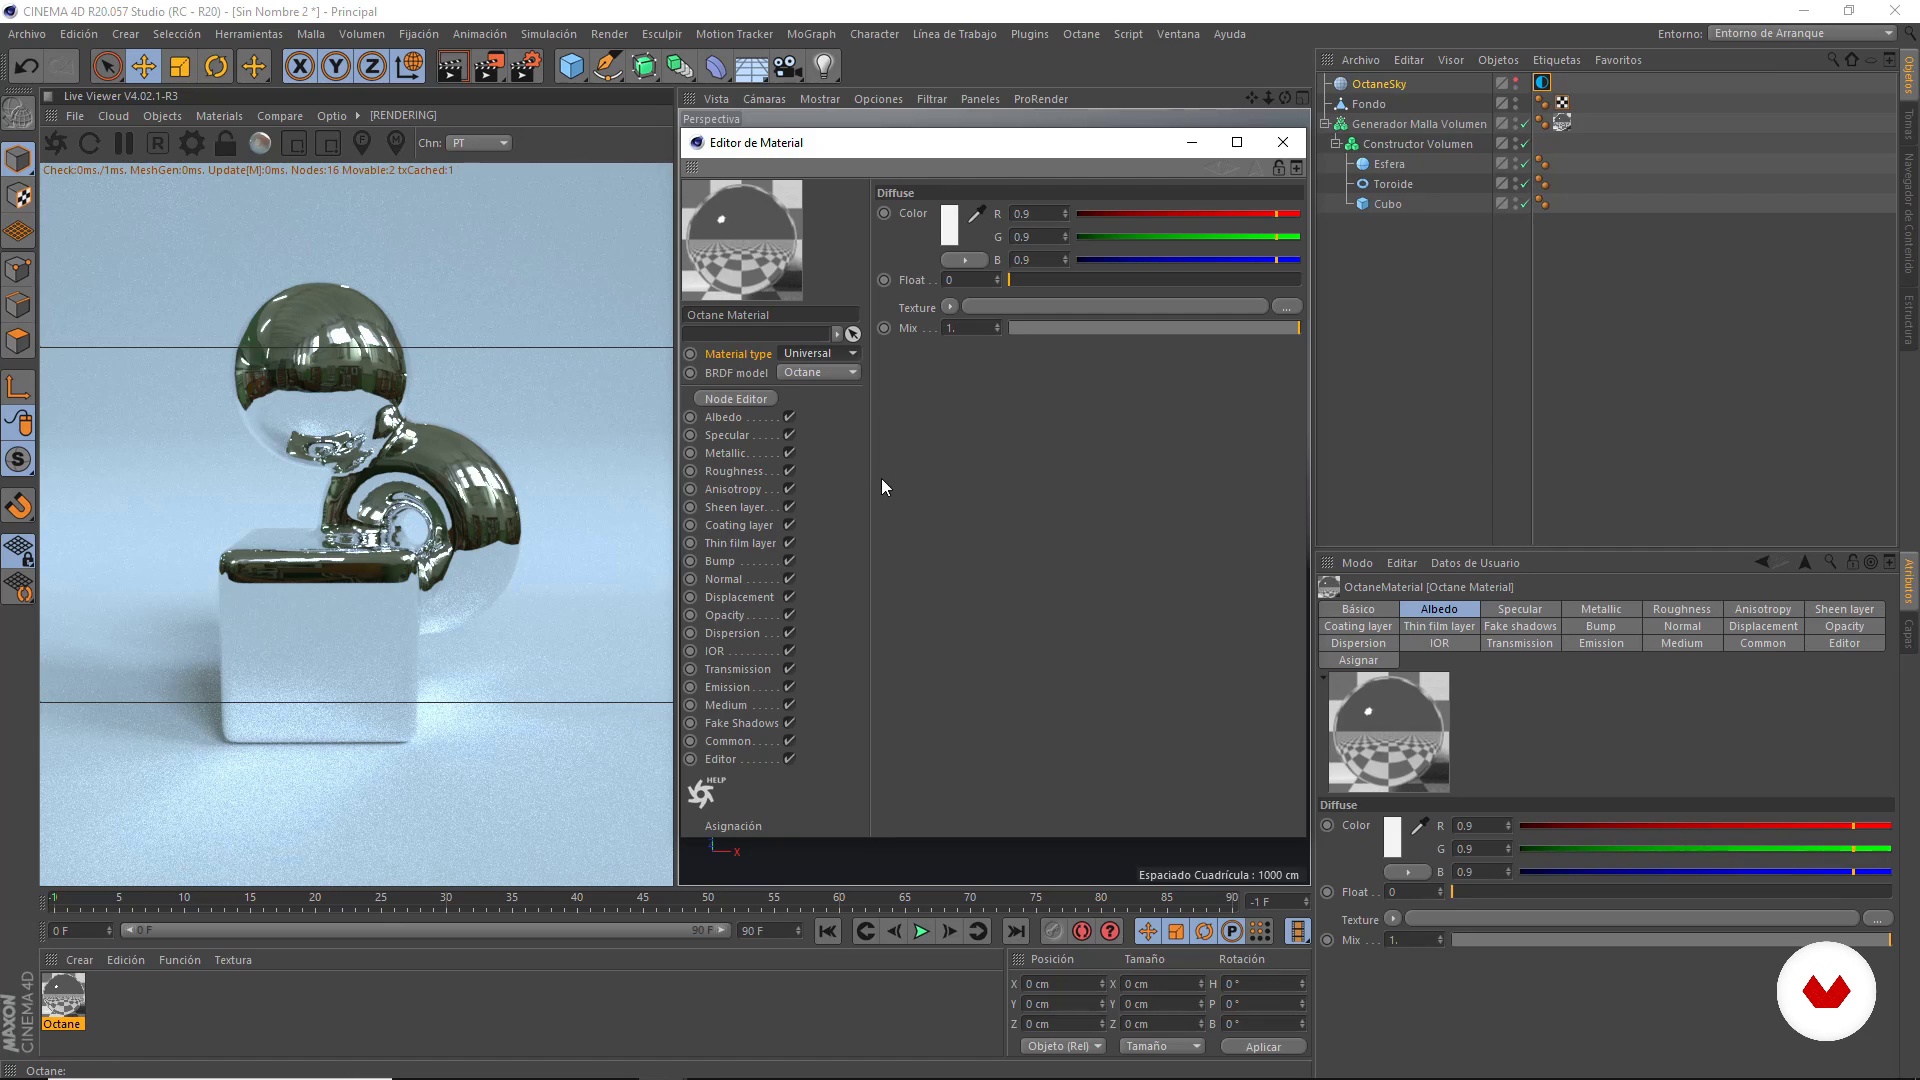Switch to the Specular tab in attributes
The width and height of the screenshot is (1920, 1080).
[1520, 609]
